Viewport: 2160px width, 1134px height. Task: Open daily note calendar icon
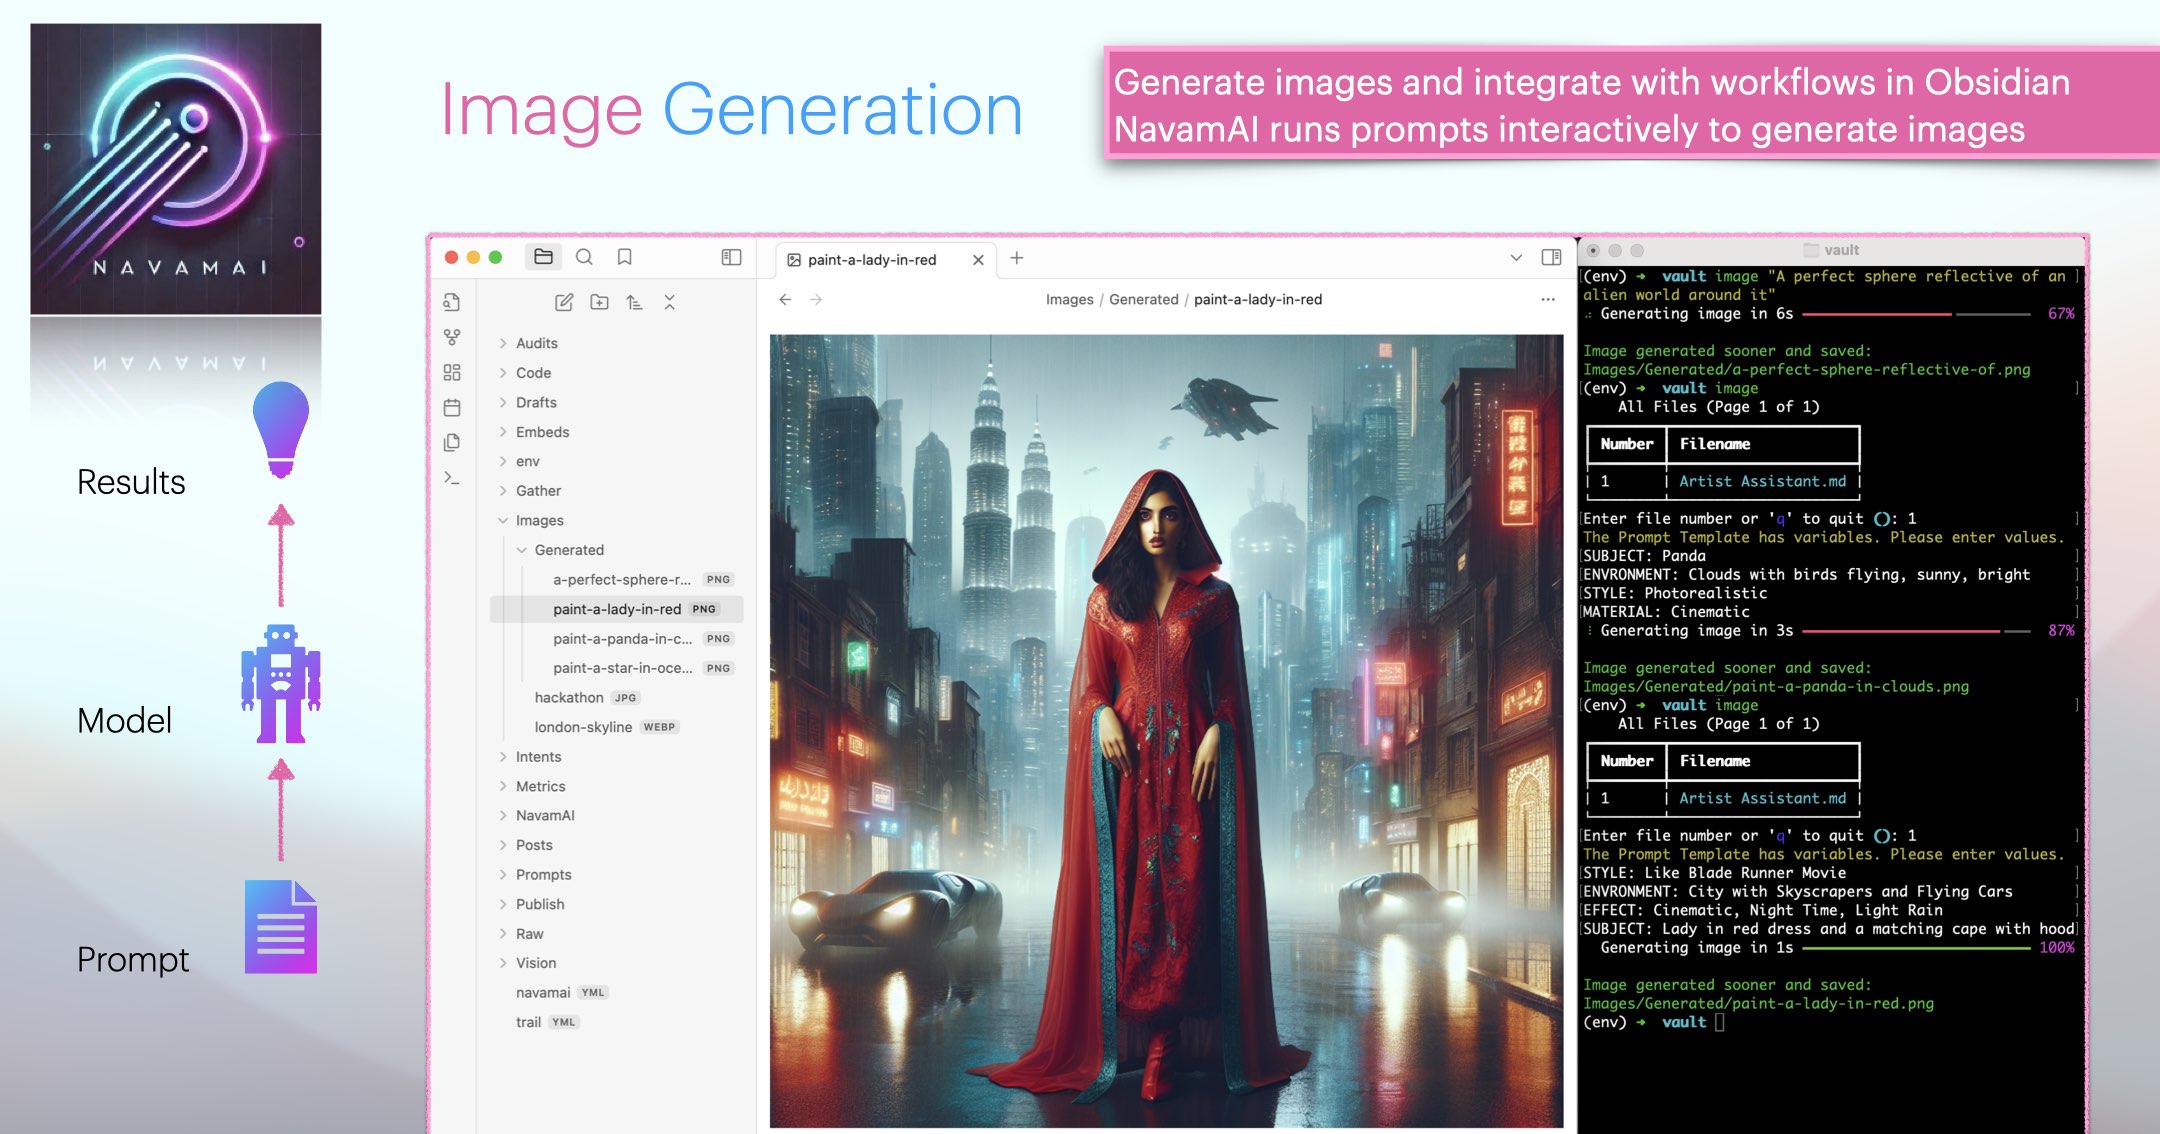452,407
